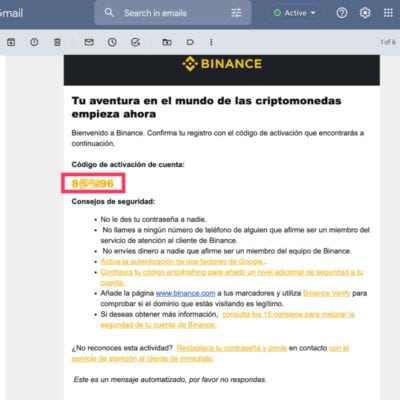This screenshot has width=400, height=400.
Task: Archive this email
Action: [11, 42]
